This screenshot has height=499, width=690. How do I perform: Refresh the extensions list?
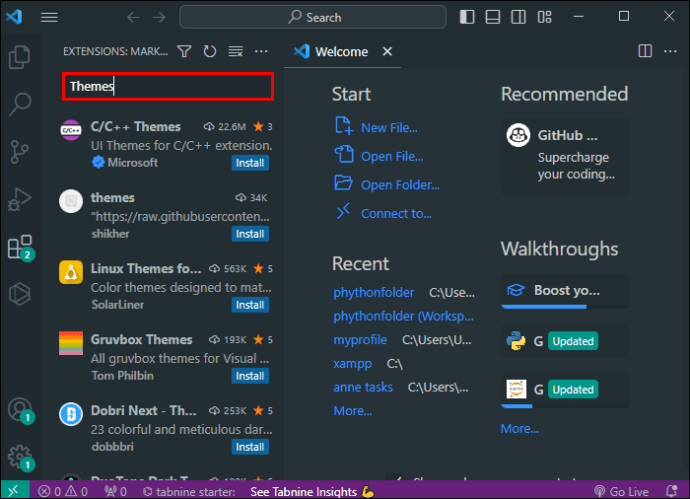210,51
